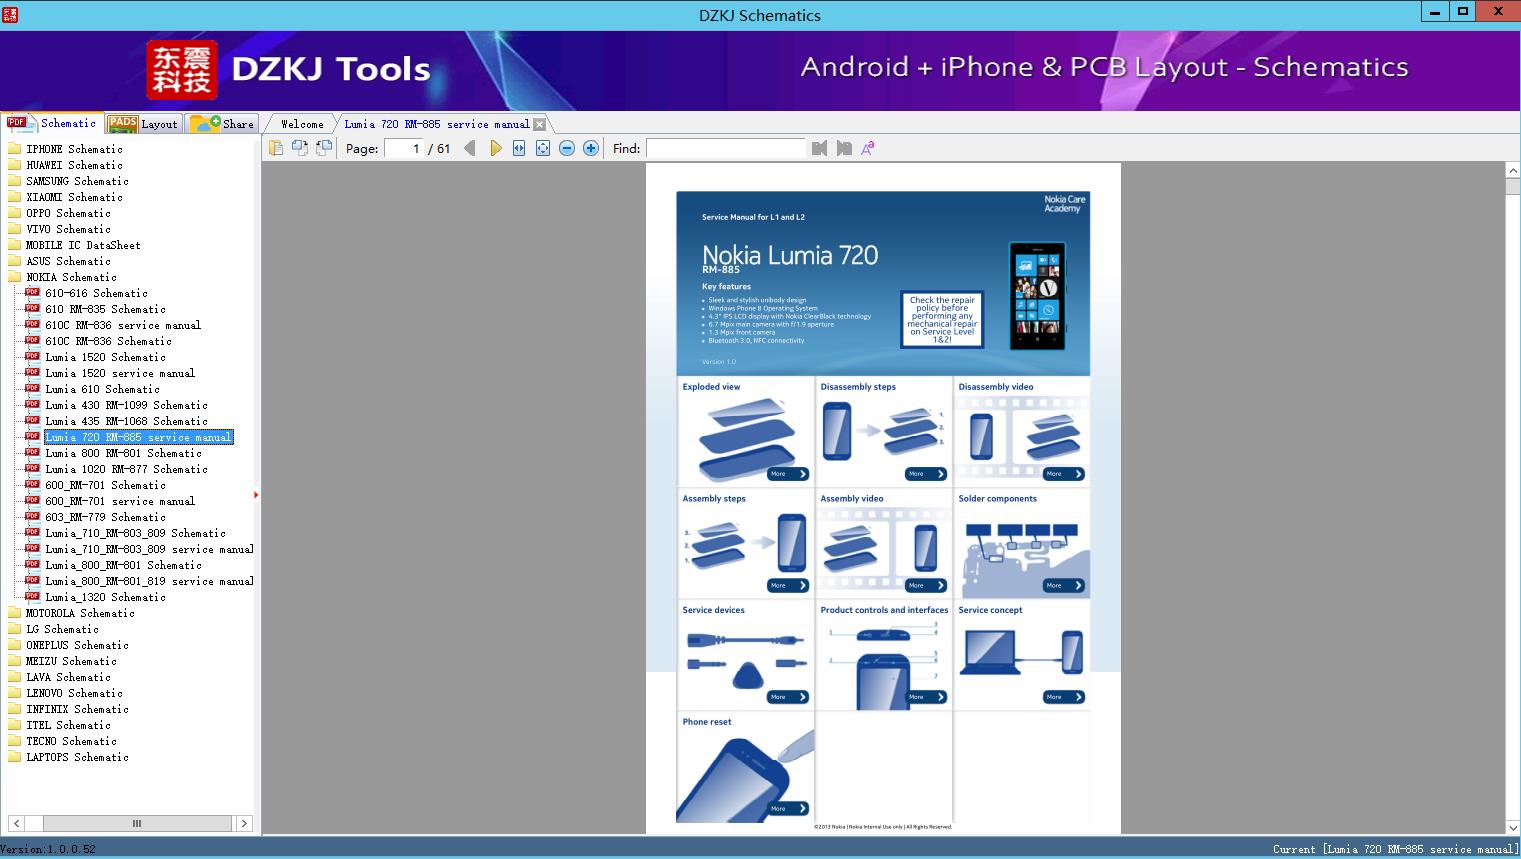The height and width of the screenshot is (859, 1521).
Task: Zoom in with the plus icon
Action: pyautogui.click(x=591, y=148)
